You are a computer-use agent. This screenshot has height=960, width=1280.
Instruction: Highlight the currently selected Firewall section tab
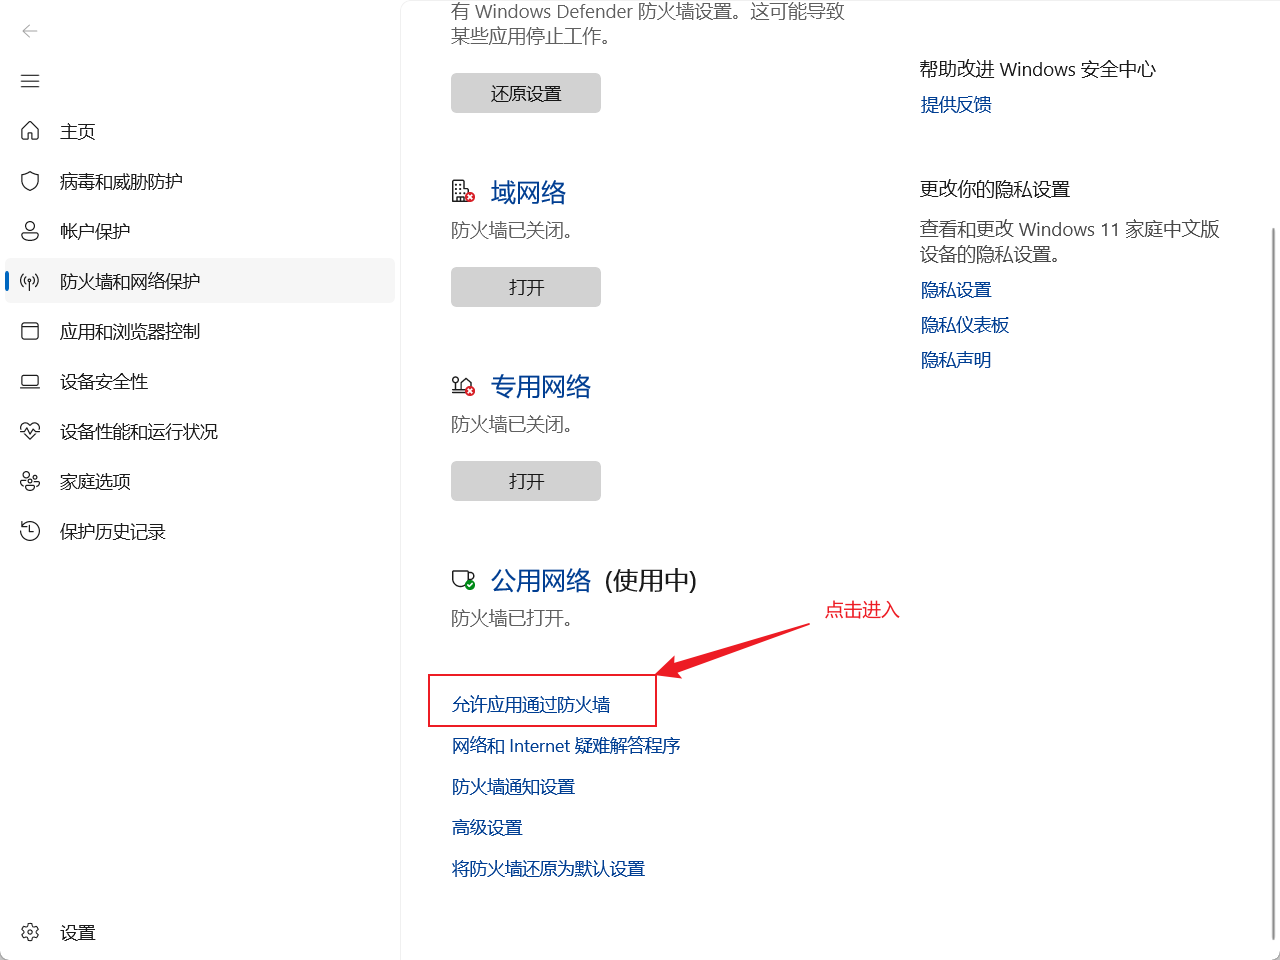[130, 281]
